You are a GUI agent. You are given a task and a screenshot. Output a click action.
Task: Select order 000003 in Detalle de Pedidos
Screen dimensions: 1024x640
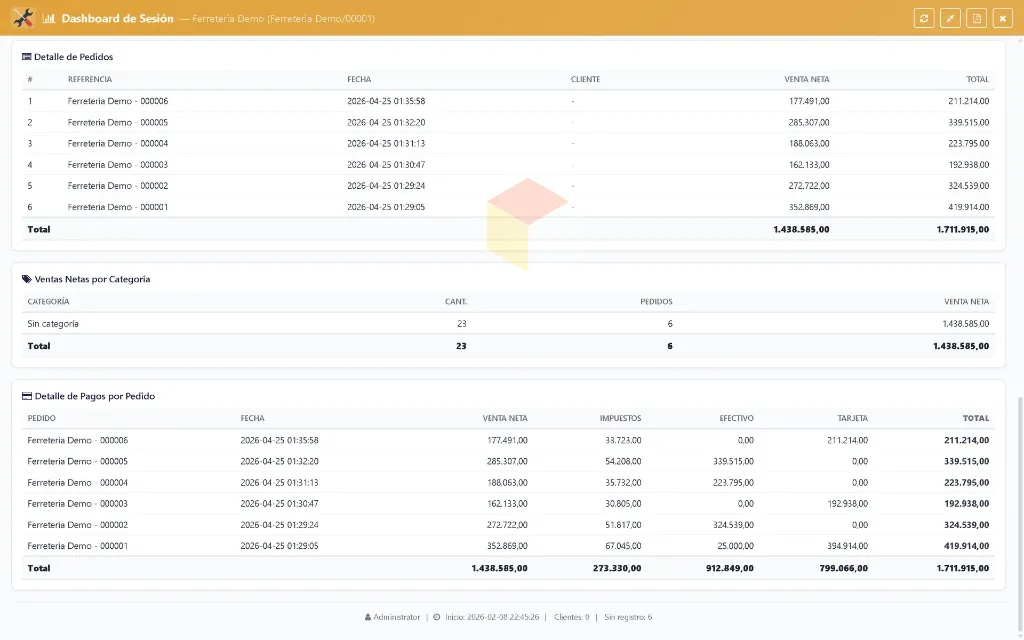[x=508, y=165]
